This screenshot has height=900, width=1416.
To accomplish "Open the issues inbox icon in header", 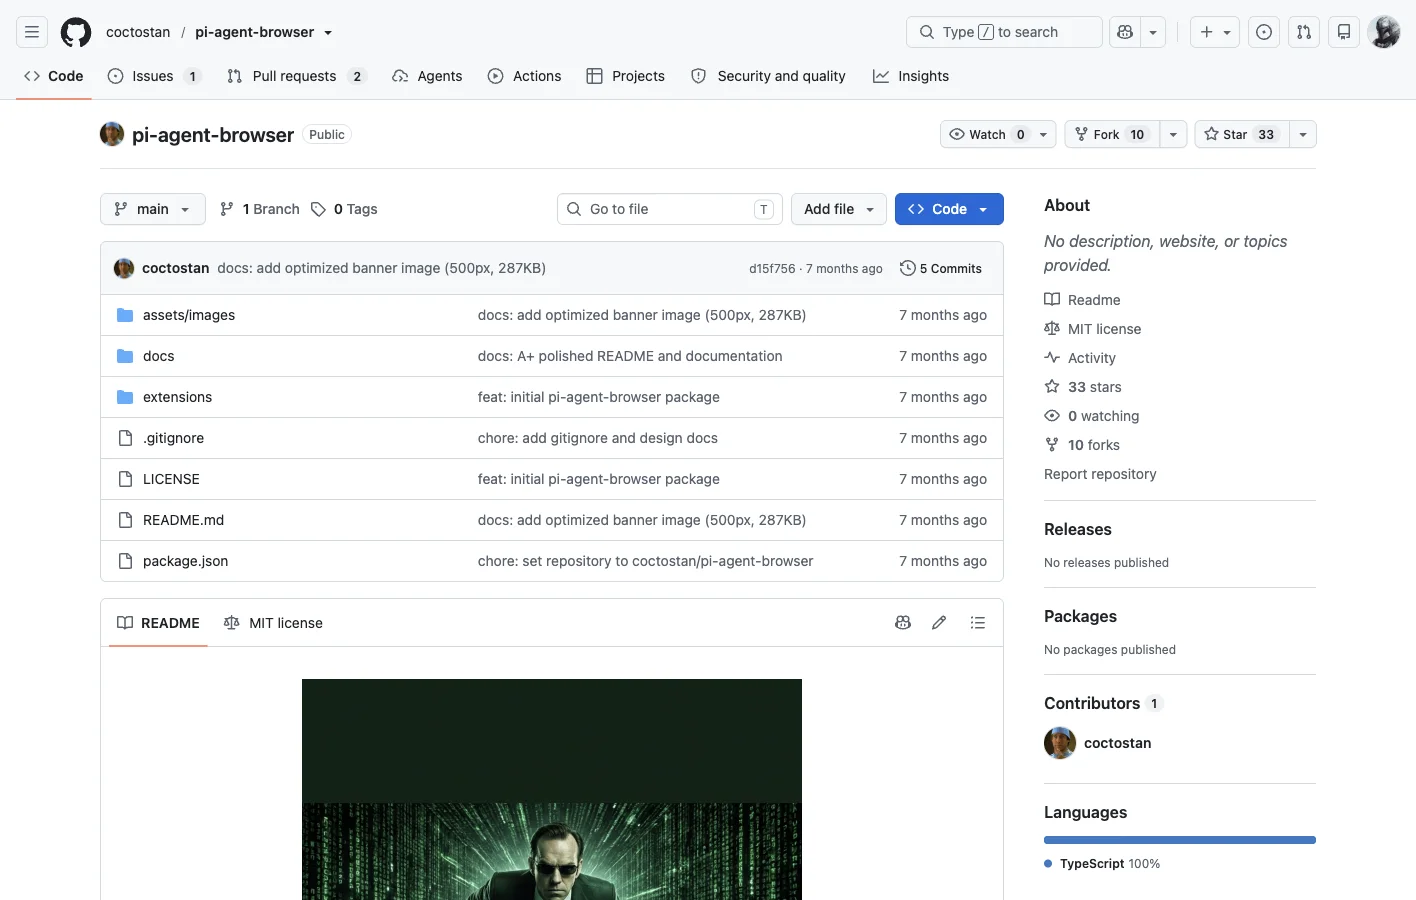I will pos(1264,32).
